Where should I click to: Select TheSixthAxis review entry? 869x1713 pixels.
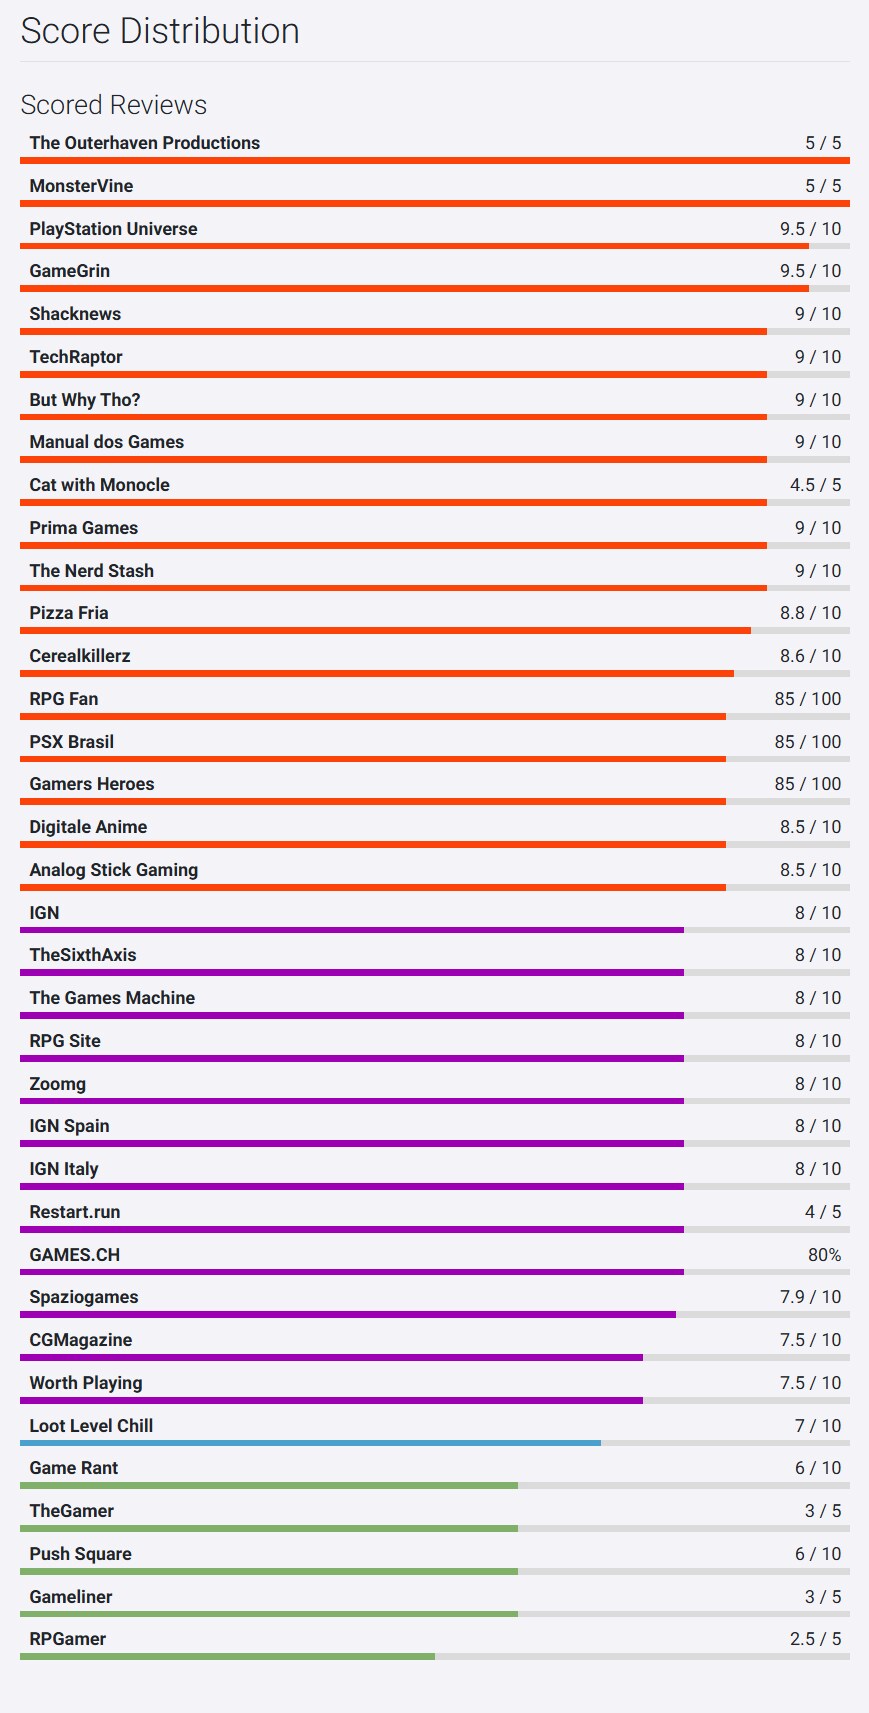[x=83, y=955]
